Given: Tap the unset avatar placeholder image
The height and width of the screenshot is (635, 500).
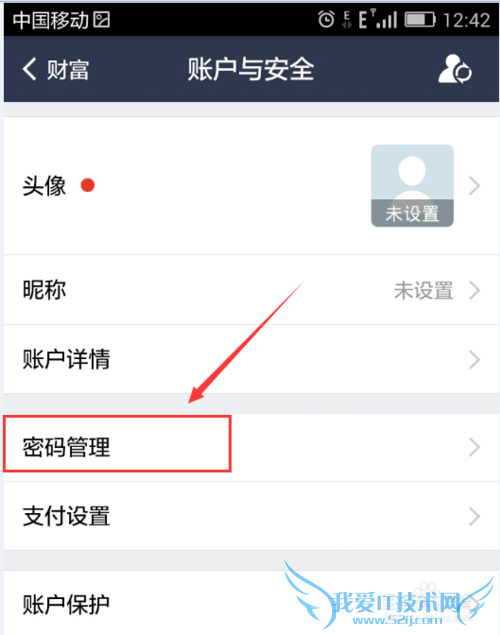Looking at the screenshot, I should pos(412,185).
